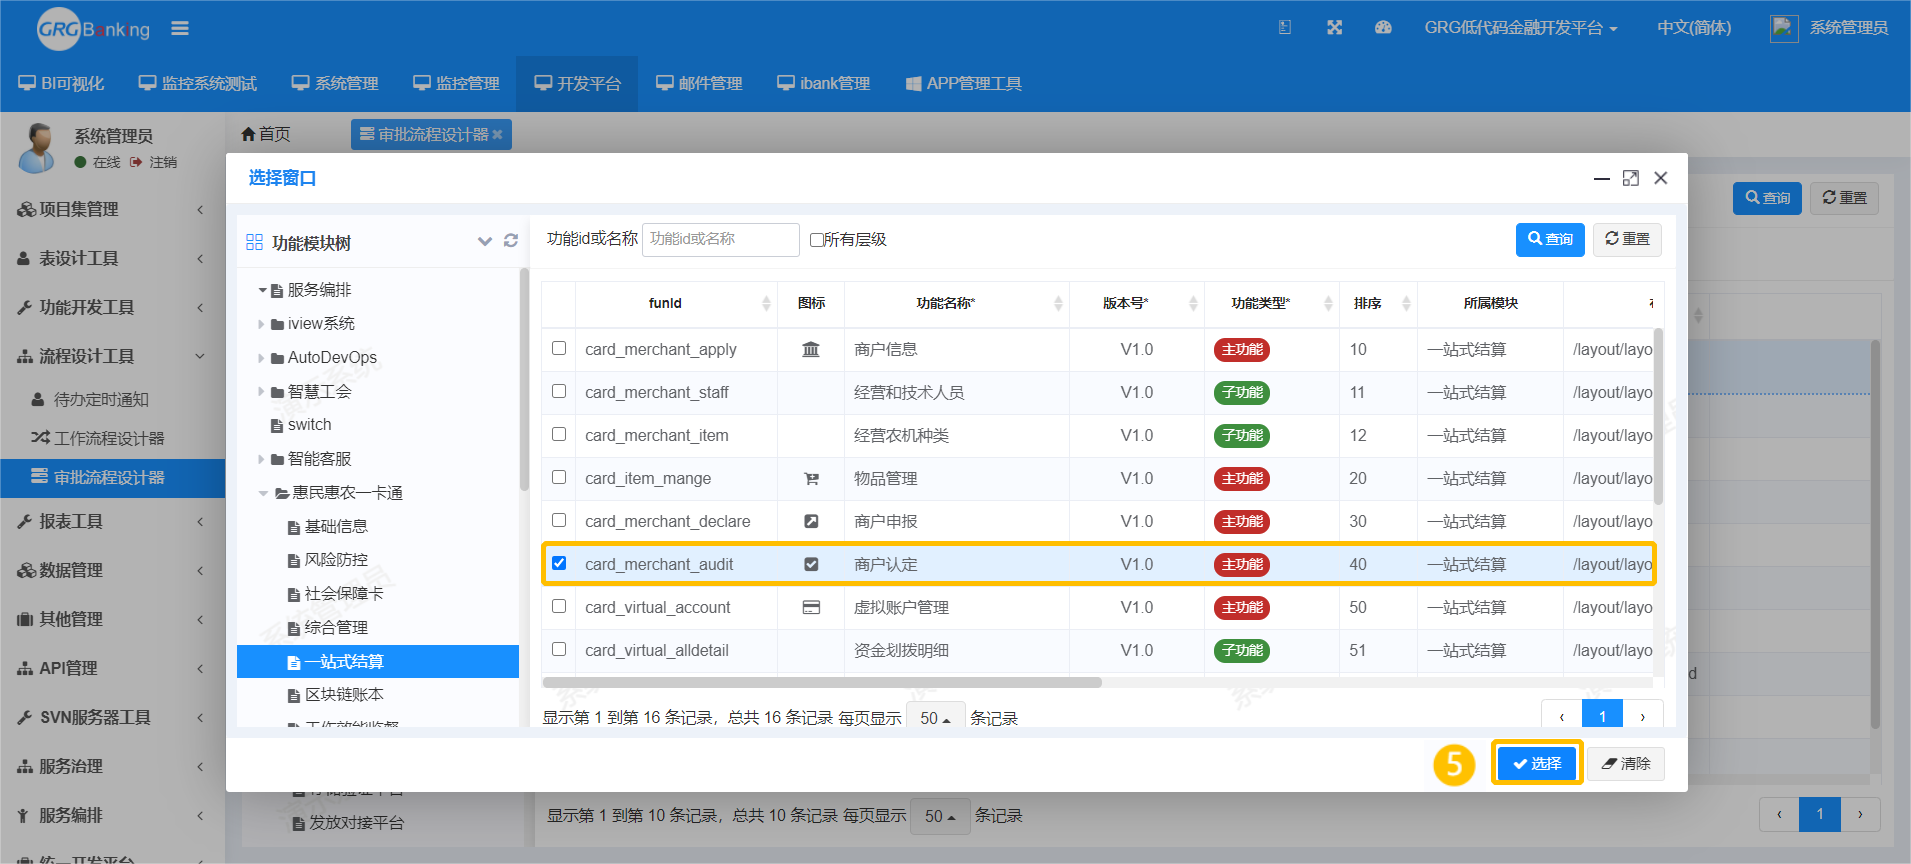This screenshot has height=864, width=1911.
Task: Expand the 服务编排 tree node
Action: tap(262, 290)
